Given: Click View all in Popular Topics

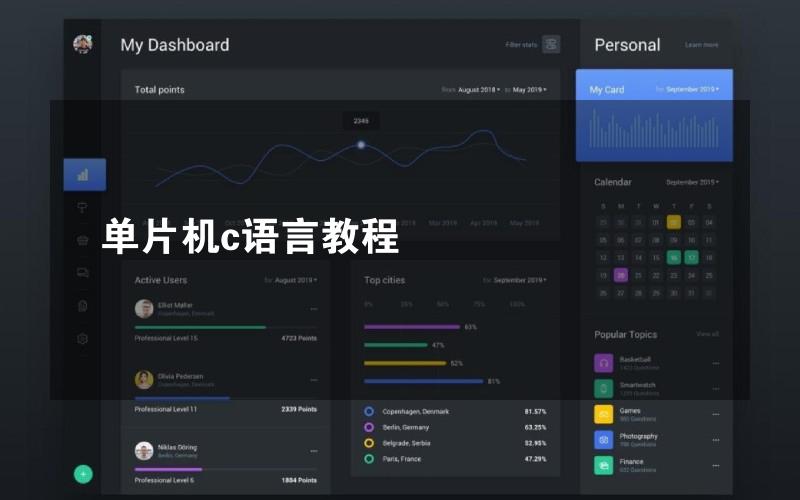Looking at the screenshot, I should pyautogui.click(x=707, y=334).
